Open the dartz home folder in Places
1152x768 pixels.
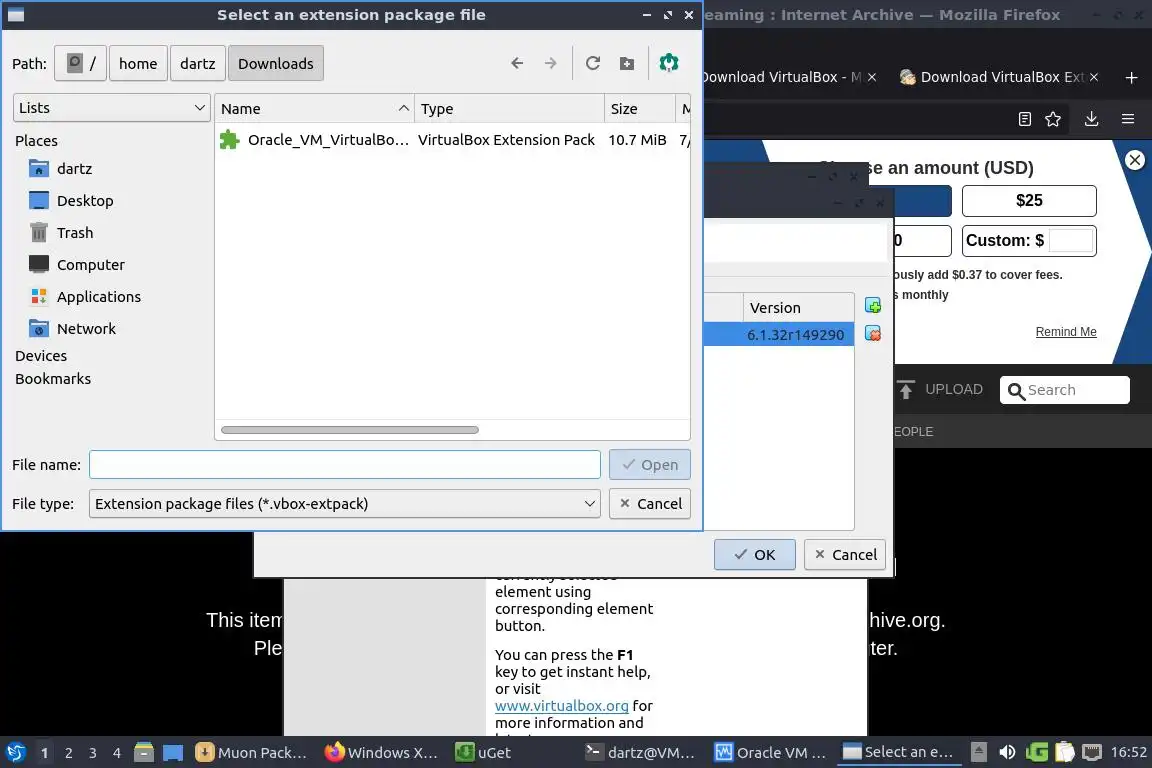coord(74,169)
